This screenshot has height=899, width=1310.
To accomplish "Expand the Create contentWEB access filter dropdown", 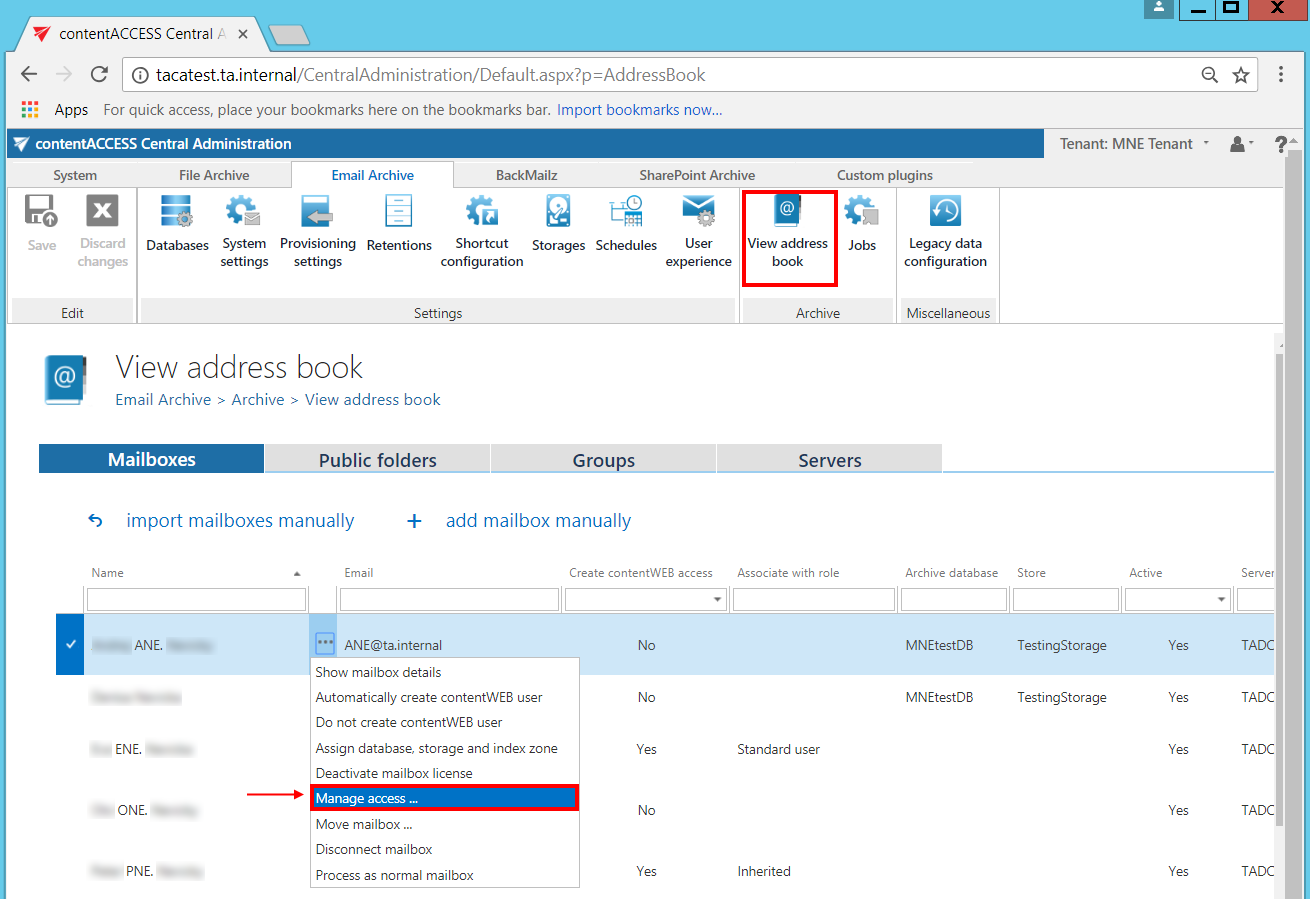I will [717, 600].
